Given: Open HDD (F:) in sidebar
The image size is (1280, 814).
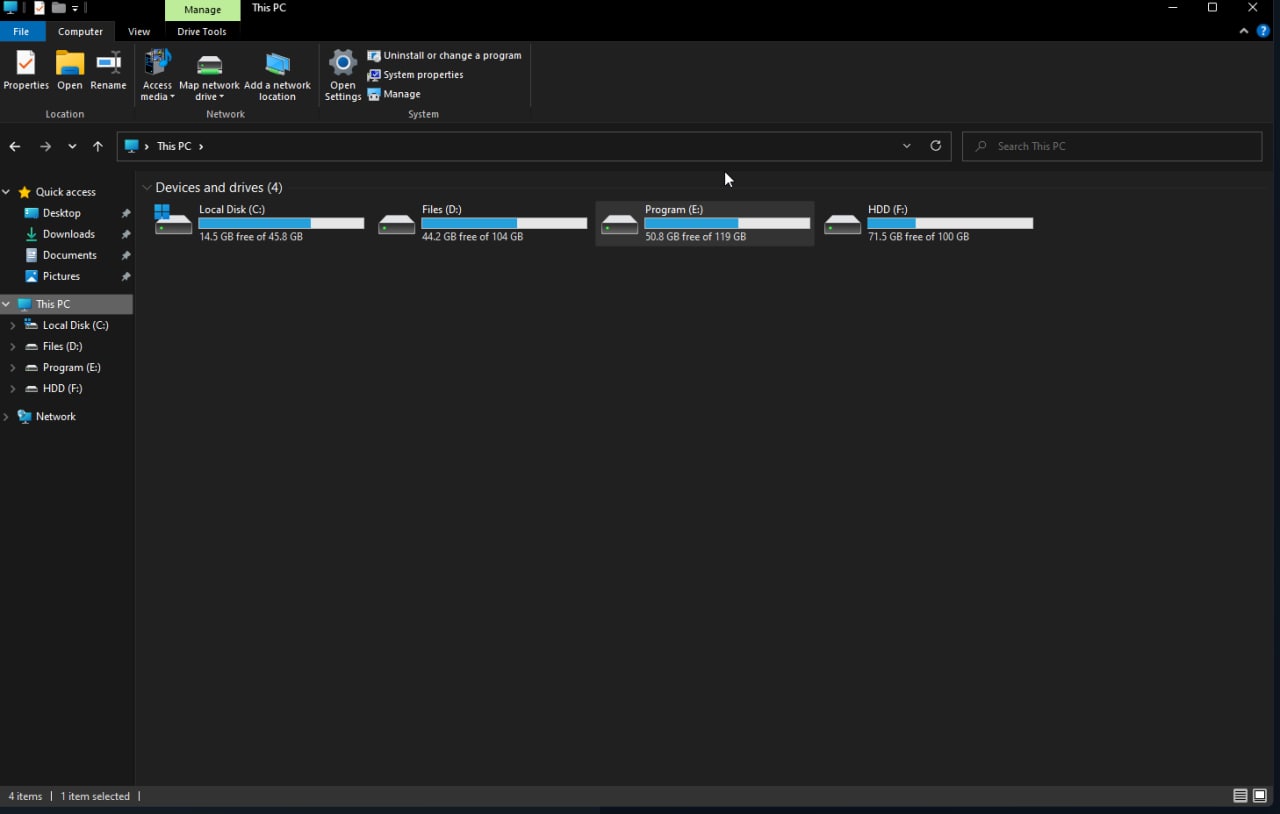Looking at the screenshot, I should [62, 388].
